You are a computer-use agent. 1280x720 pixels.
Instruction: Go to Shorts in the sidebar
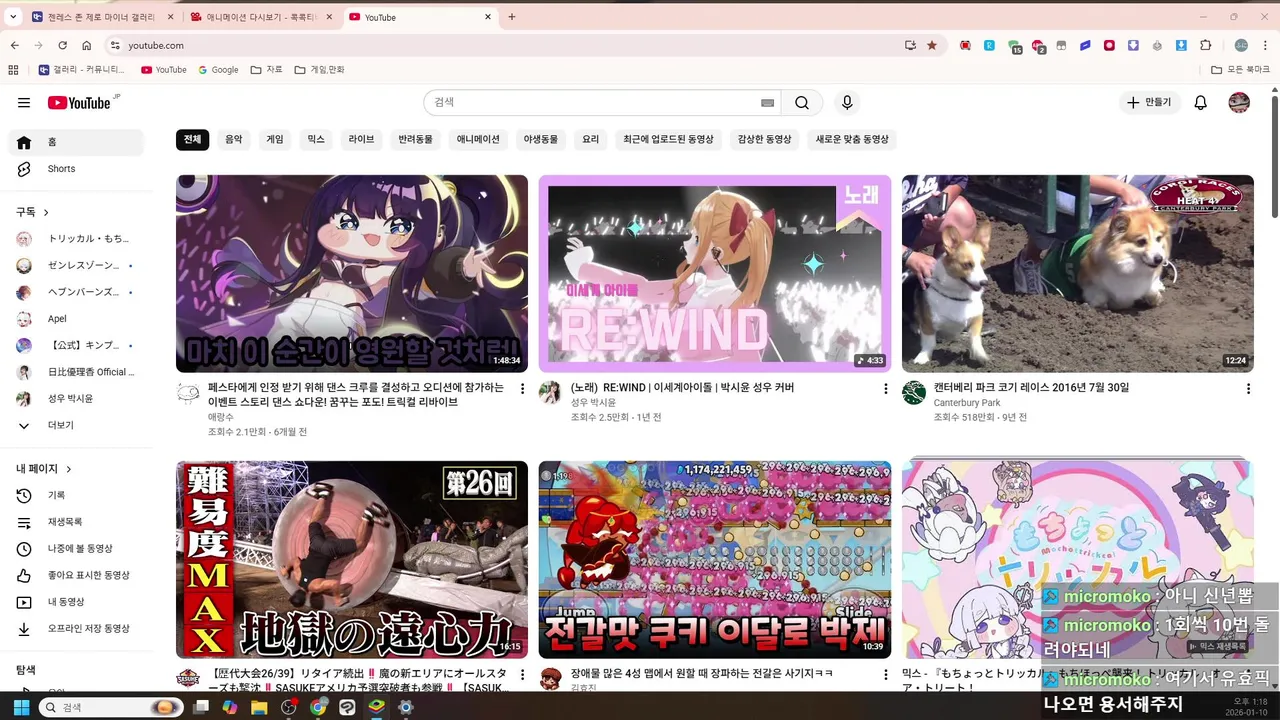click(76, 169)
